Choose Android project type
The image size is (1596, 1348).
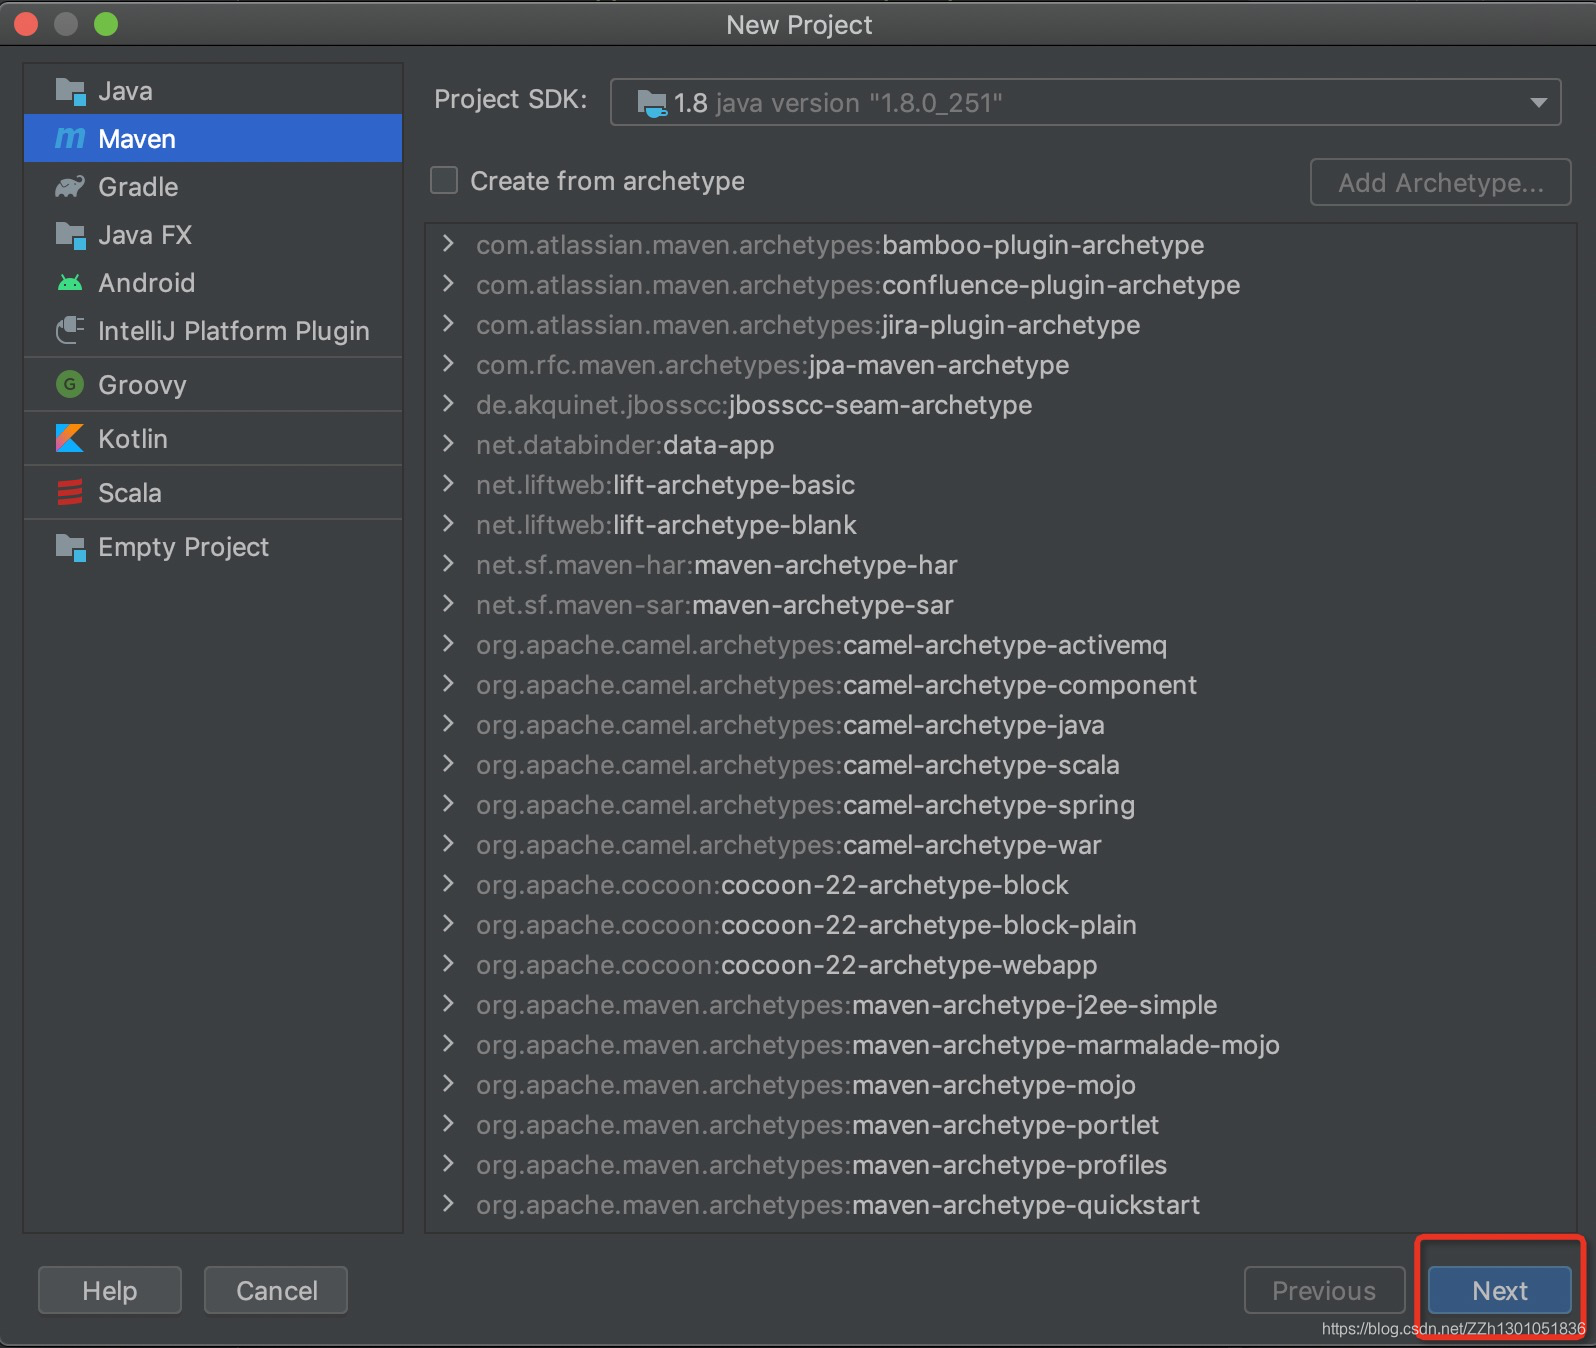click(x=213, y=283)
